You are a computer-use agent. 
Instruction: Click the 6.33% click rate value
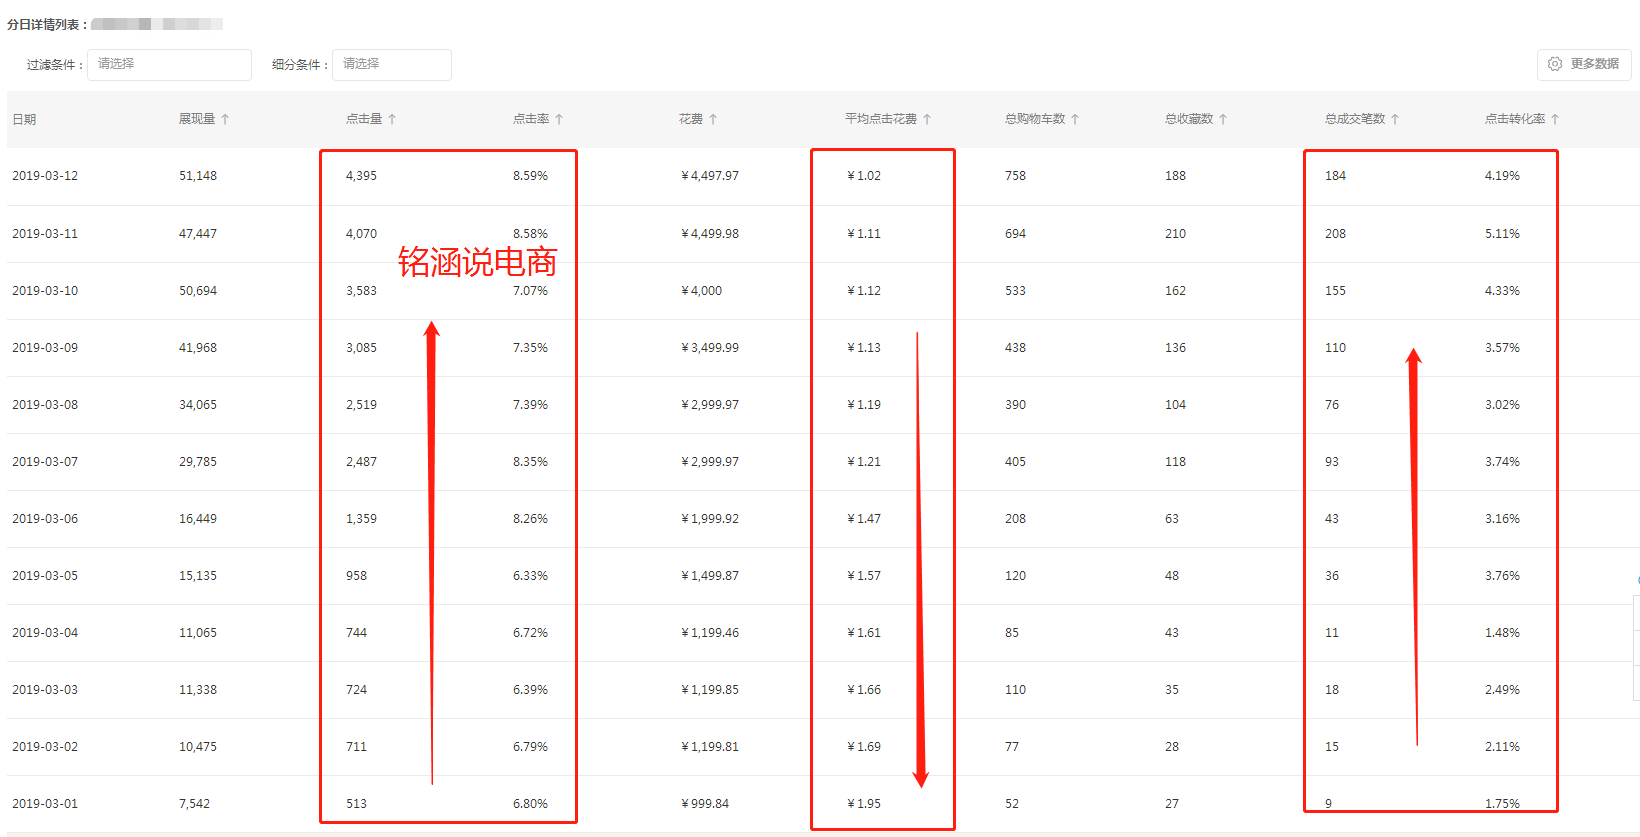pyautogui.click(x=530, y=576)
